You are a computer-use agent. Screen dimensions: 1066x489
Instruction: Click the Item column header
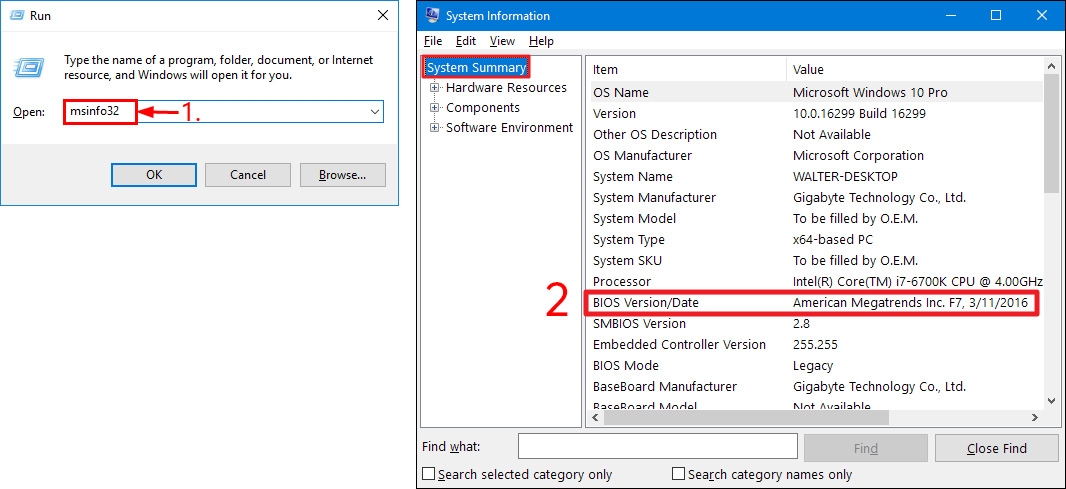coord(687,69)
